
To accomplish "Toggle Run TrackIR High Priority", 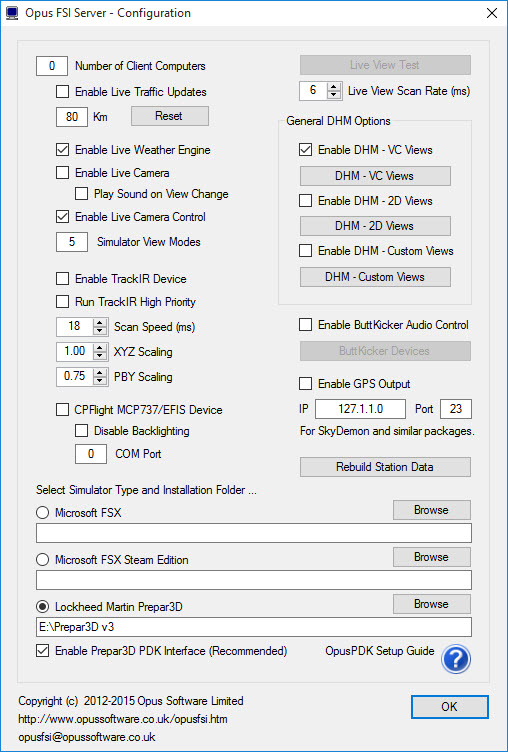I will pyautogui.click(x=62, y=302).
